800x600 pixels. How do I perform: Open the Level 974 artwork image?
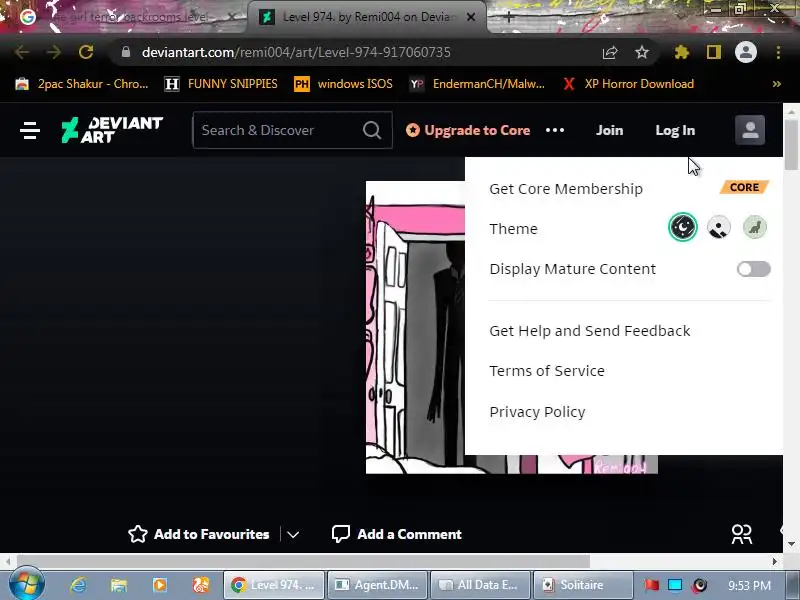(x=415, y=327)
